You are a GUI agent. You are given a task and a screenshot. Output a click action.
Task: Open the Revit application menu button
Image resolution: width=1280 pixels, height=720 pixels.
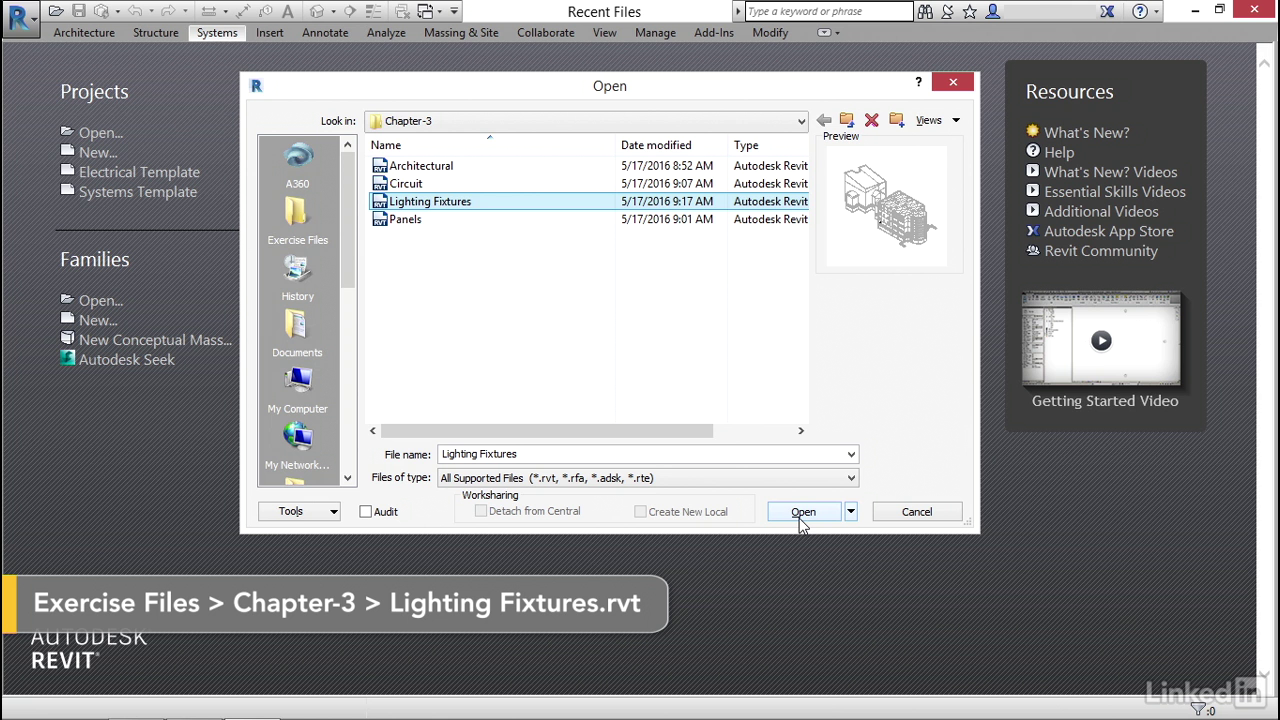pos(20,17)
